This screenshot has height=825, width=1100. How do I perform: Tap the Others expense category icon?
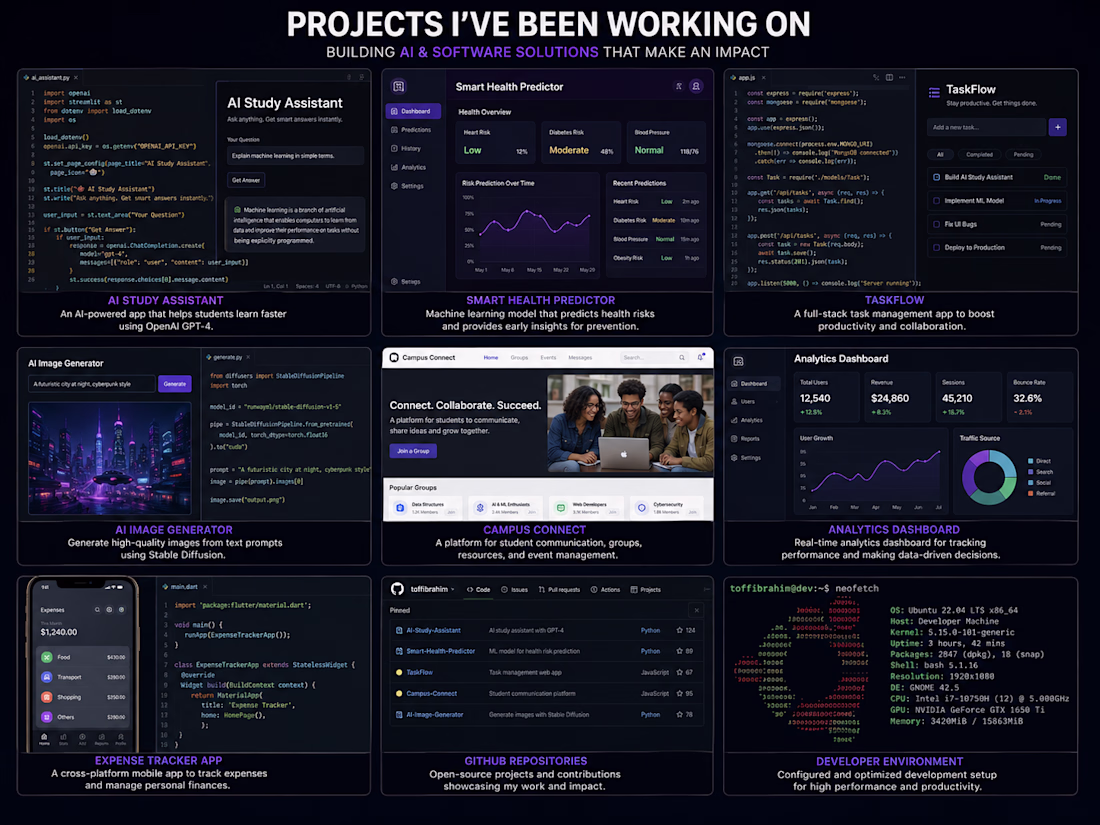click(46, 717)
